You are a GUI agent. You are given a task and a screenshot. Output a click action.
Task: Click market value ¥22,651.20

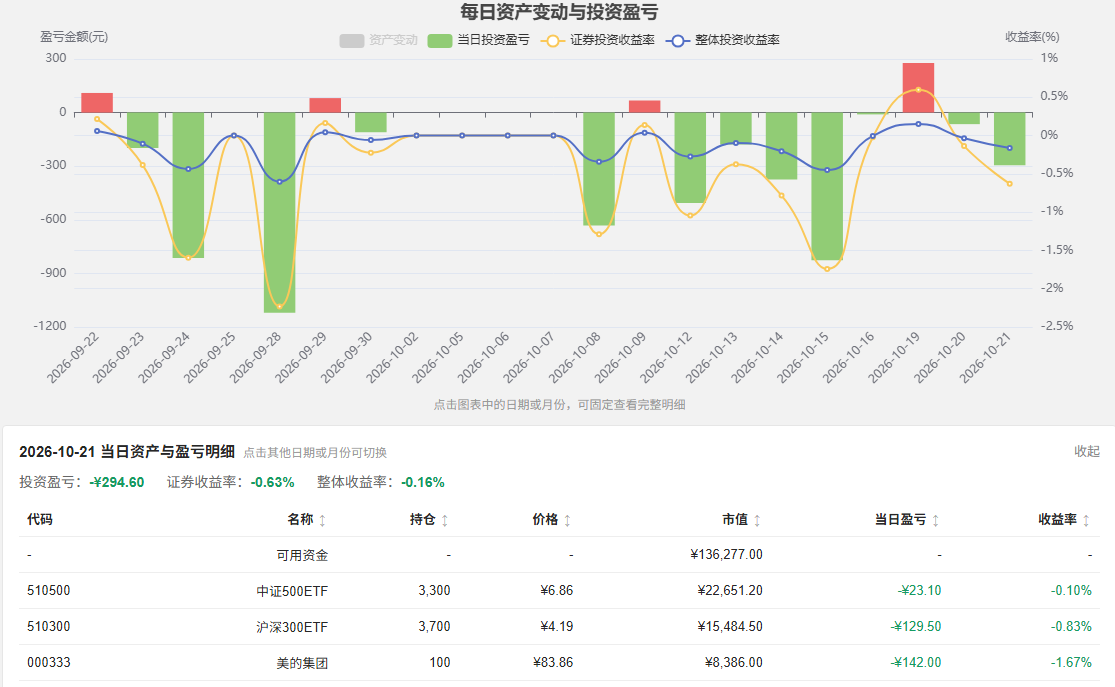click(x=730, y=591)
